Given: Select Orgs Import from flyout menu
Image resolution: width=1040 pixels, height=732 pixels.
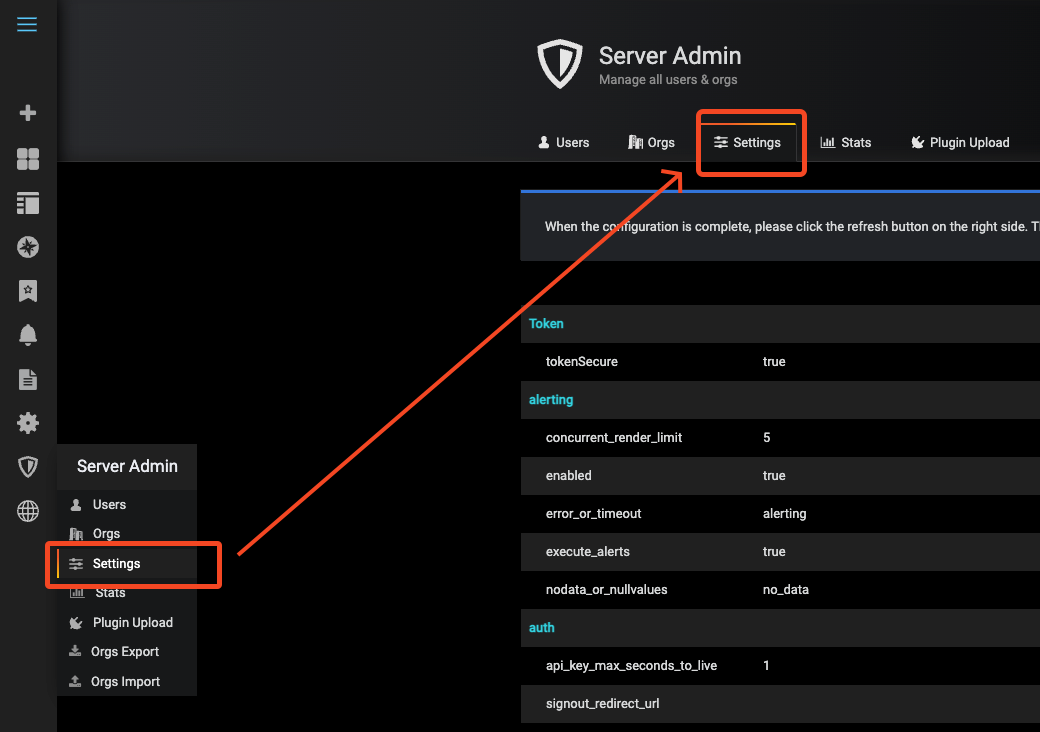Looking at the screenshot, I should (x=125, y=682).
